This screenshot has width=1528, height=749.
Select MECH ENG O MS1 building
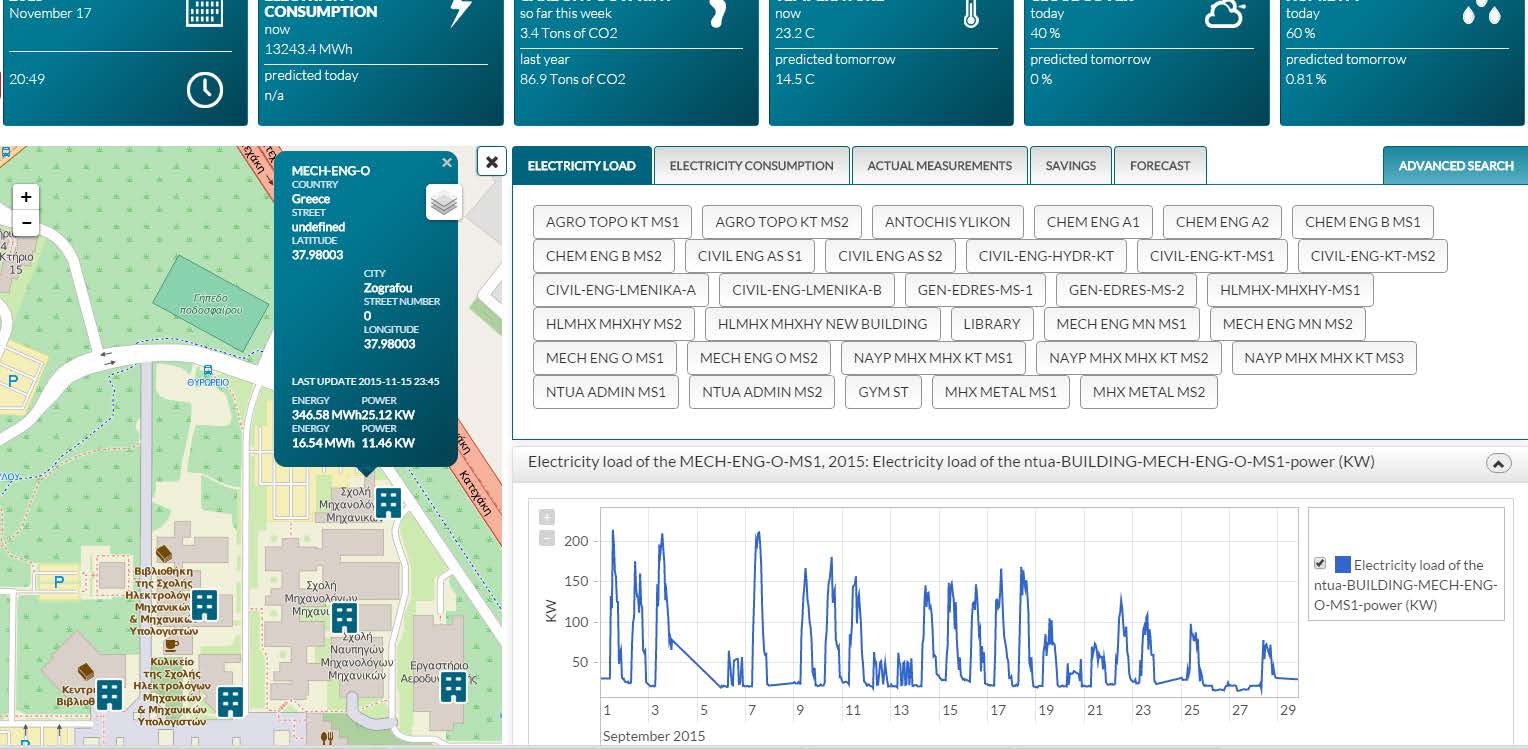click(605, 358)
